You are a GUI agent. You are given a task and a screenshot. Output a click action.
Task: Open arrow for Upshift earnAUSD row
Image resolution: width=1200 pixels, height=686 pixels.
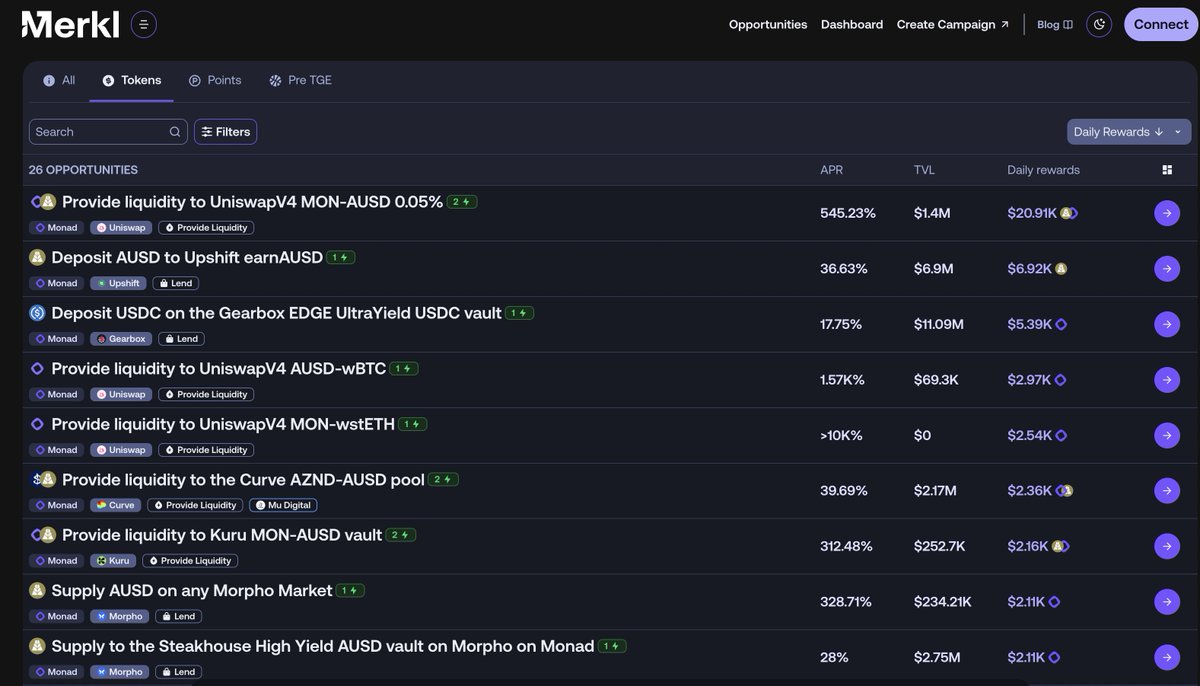coord(1167,269)
